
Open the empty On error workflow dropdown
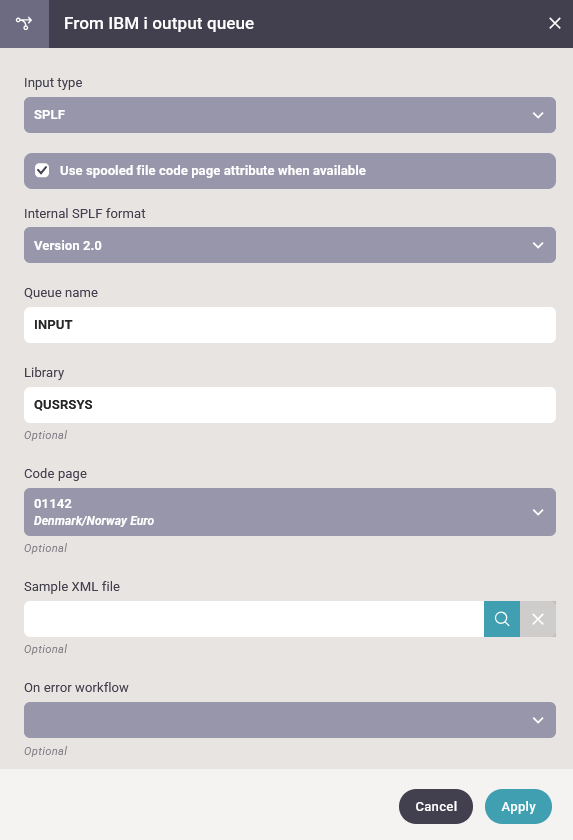pos(290,720)
